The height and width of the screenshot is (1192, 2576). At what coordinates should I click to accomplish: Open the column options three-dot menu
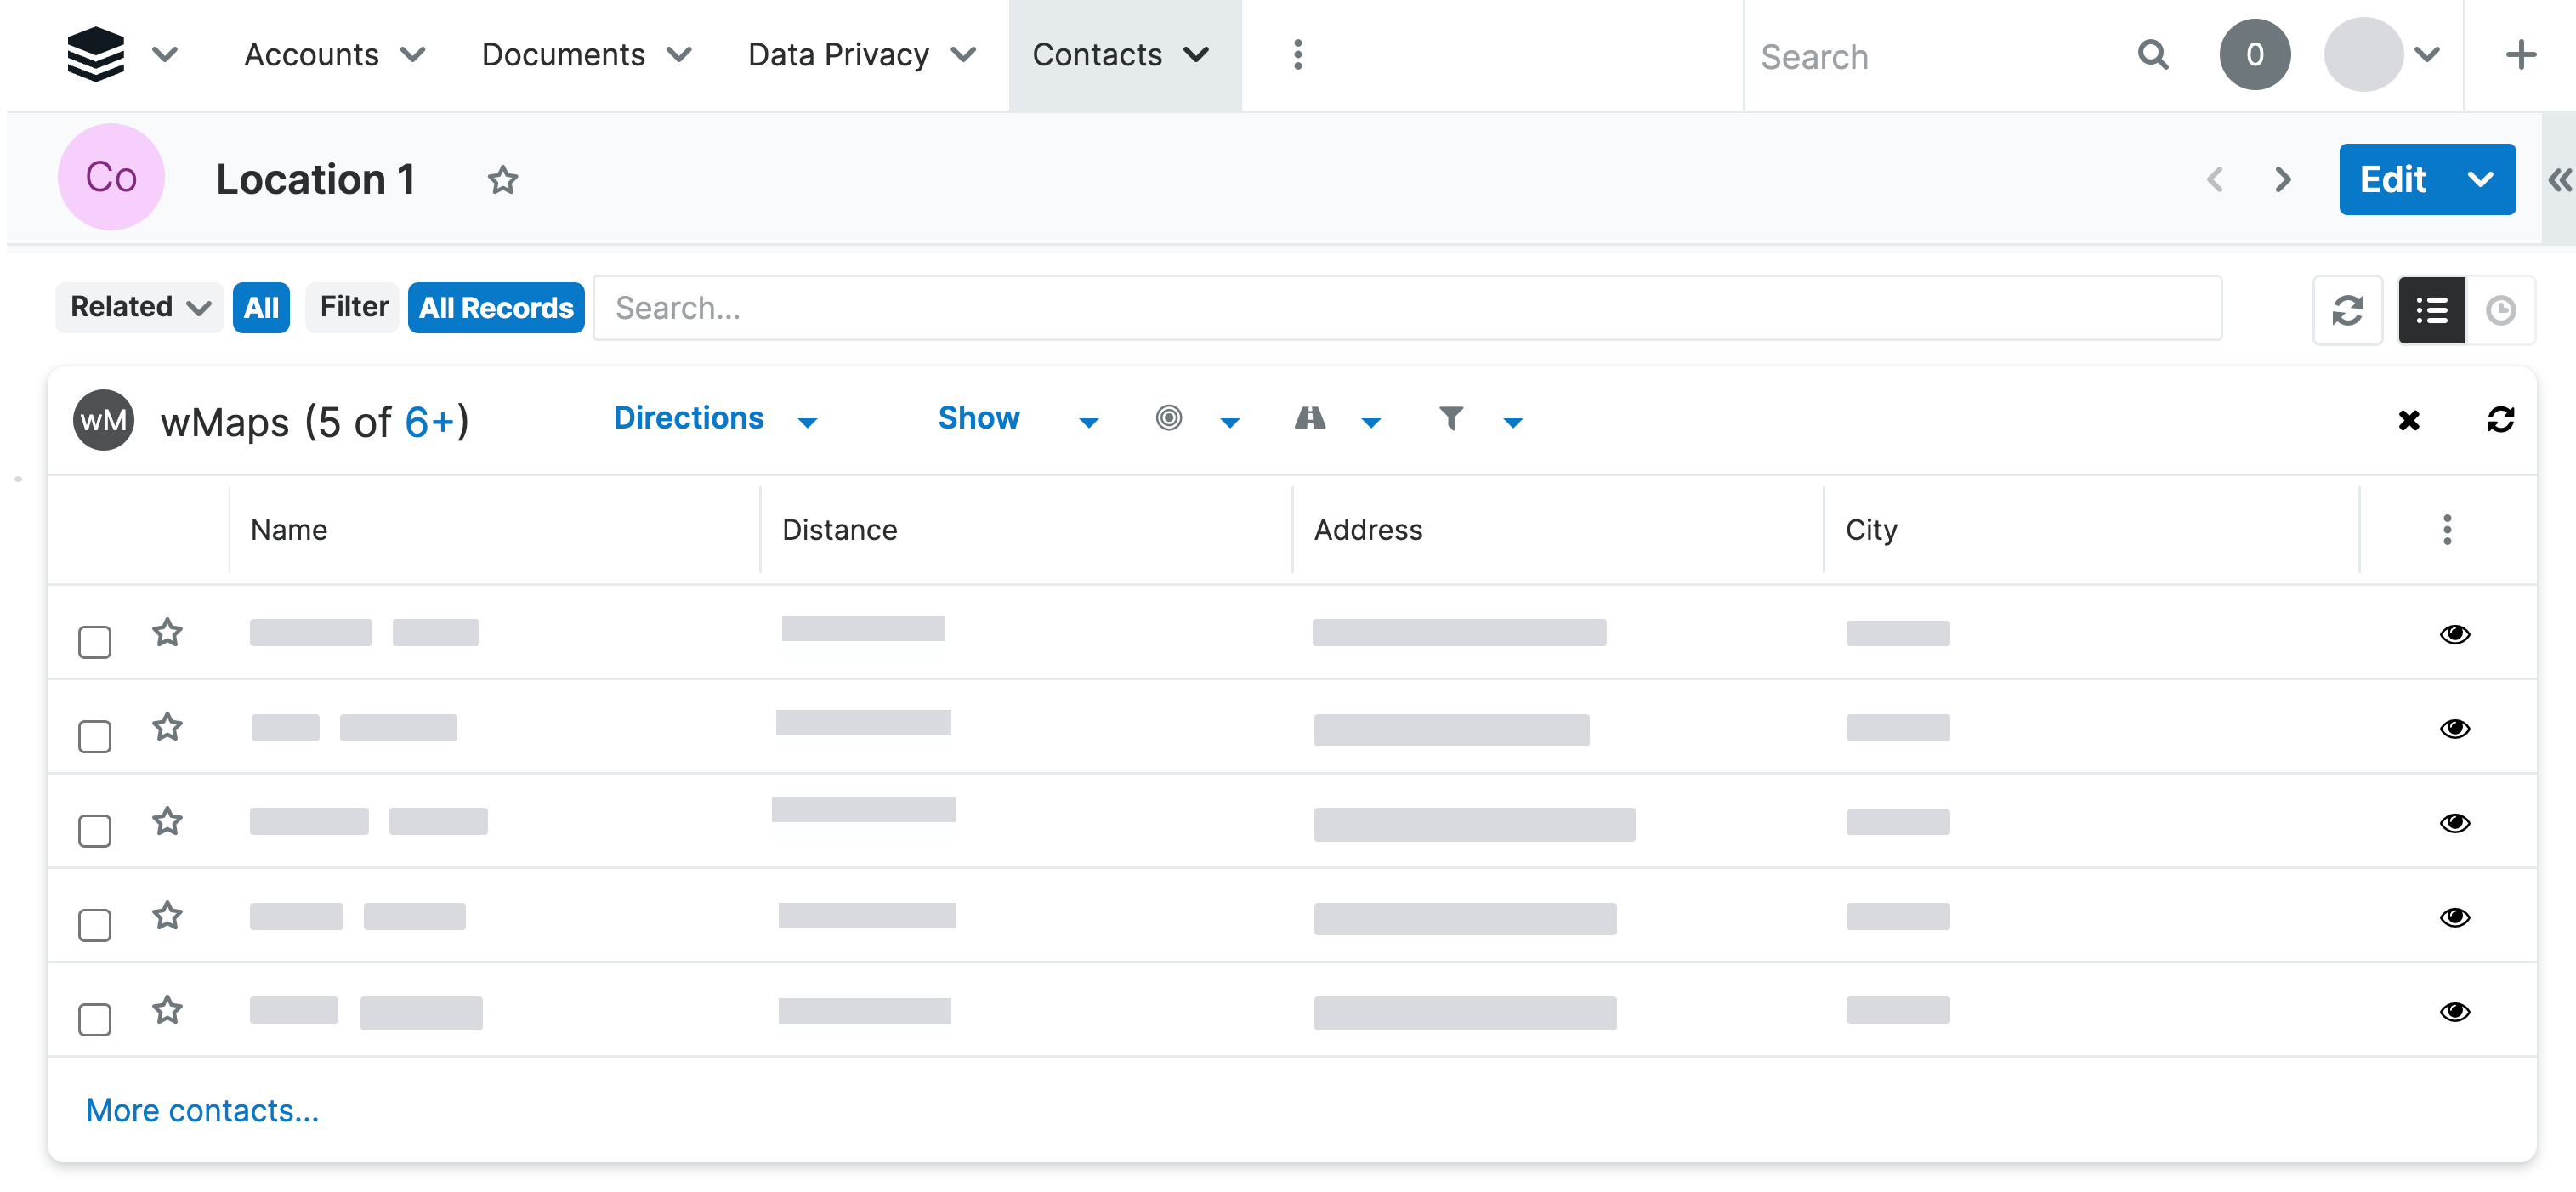[x=2446, y=530]
